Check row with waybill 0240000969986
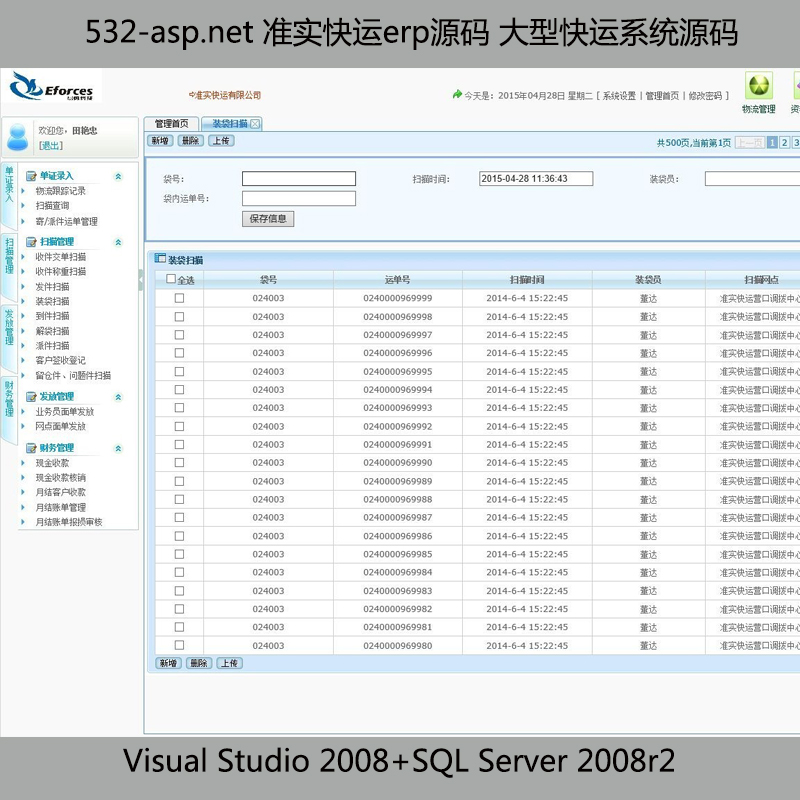Image resolution: width=800 pixels, height=800 pixels. pos(179,536)
